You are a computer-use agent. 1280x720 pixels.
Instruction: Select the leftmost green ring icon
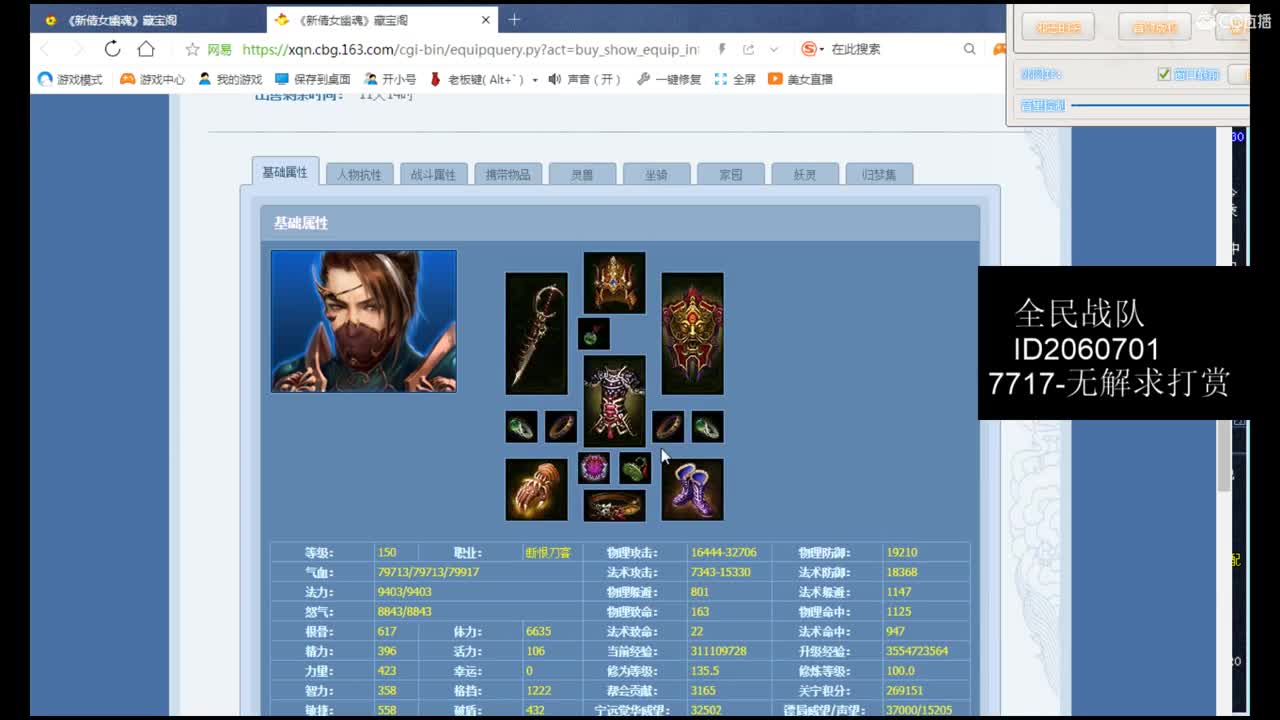(521, 427)
